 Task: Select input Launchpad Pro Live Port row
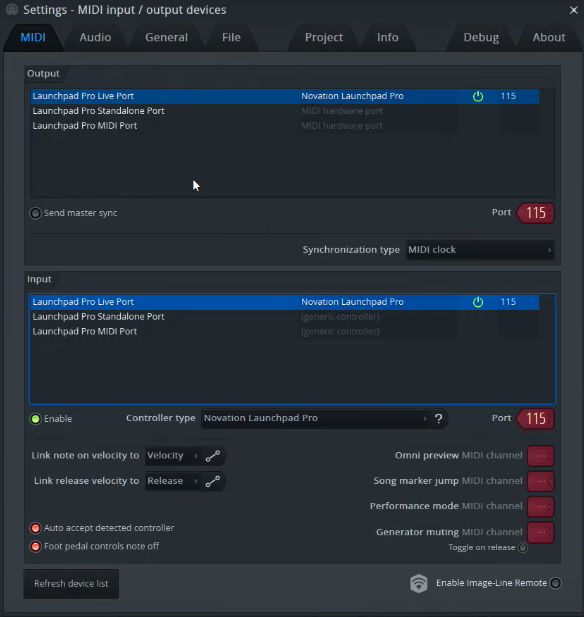285,302
